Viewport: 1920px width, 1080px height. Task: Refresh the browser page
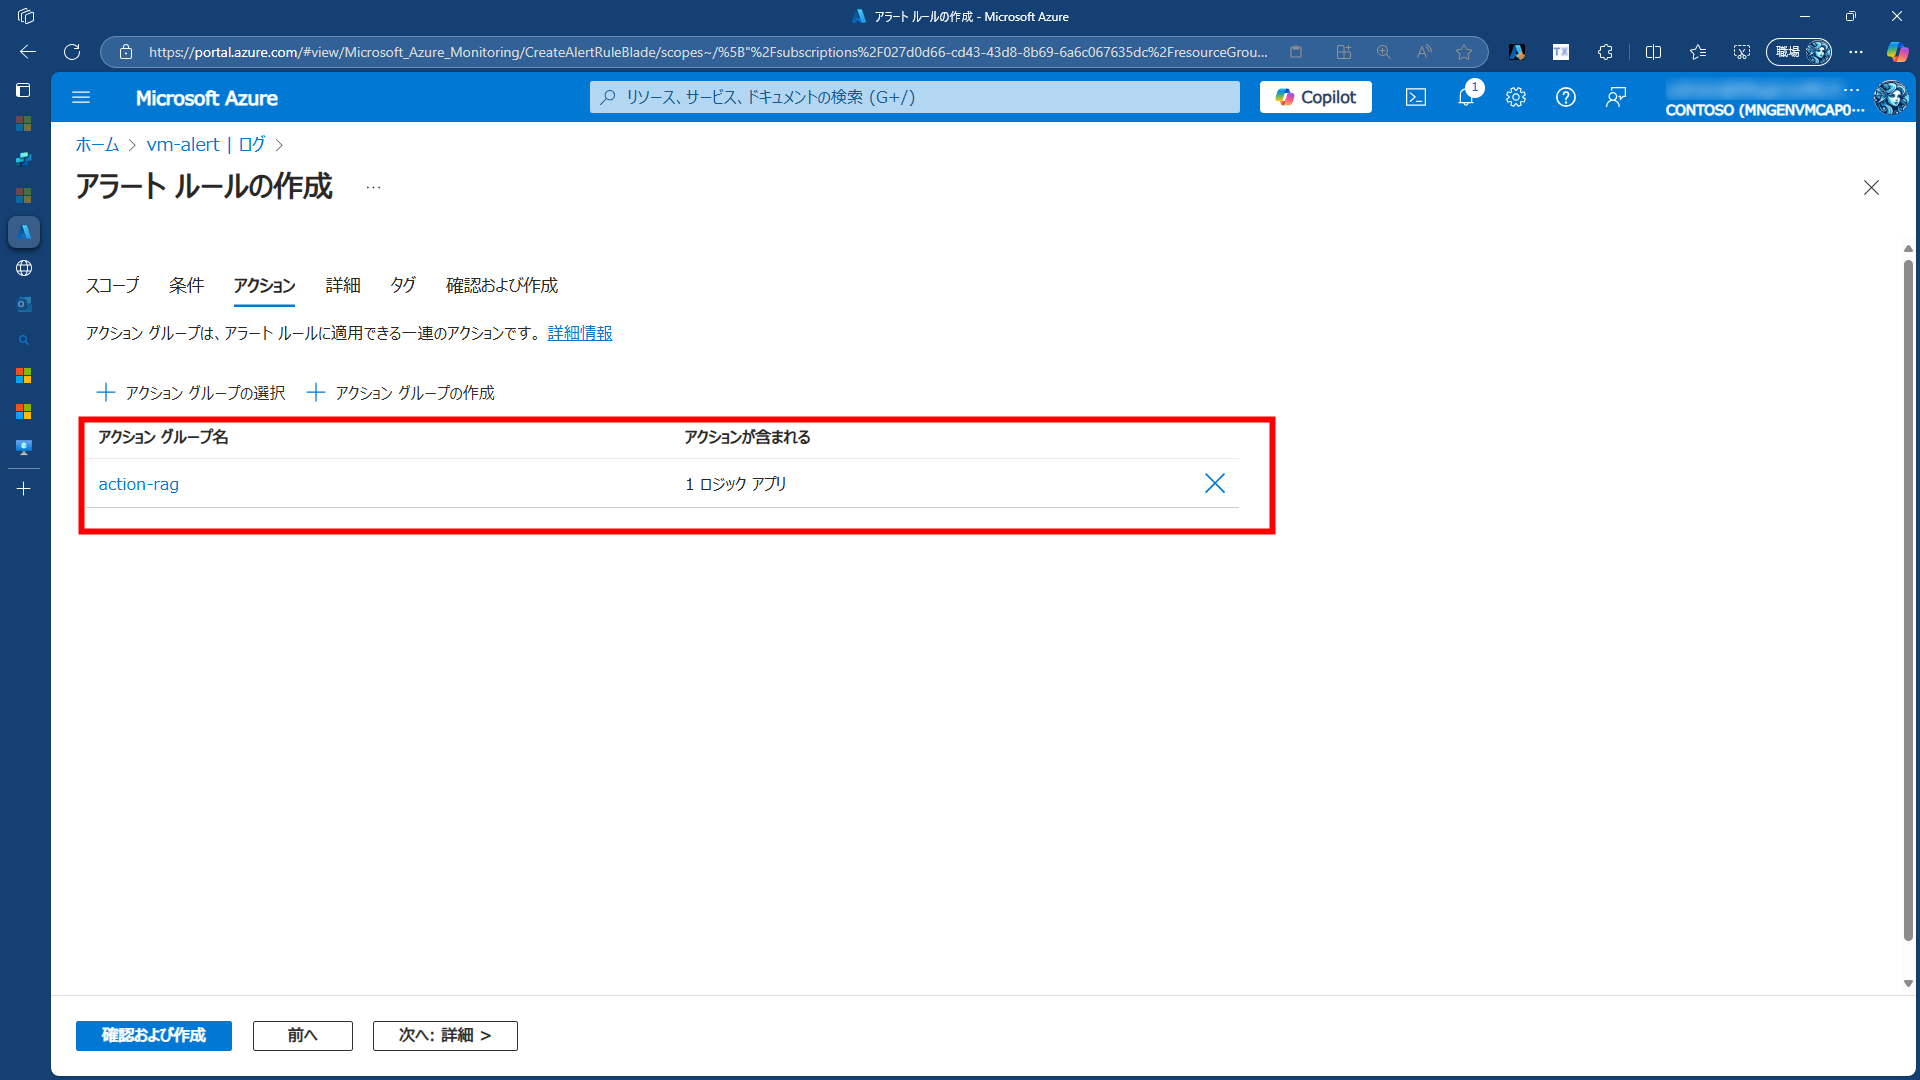(x=72, y=52)
